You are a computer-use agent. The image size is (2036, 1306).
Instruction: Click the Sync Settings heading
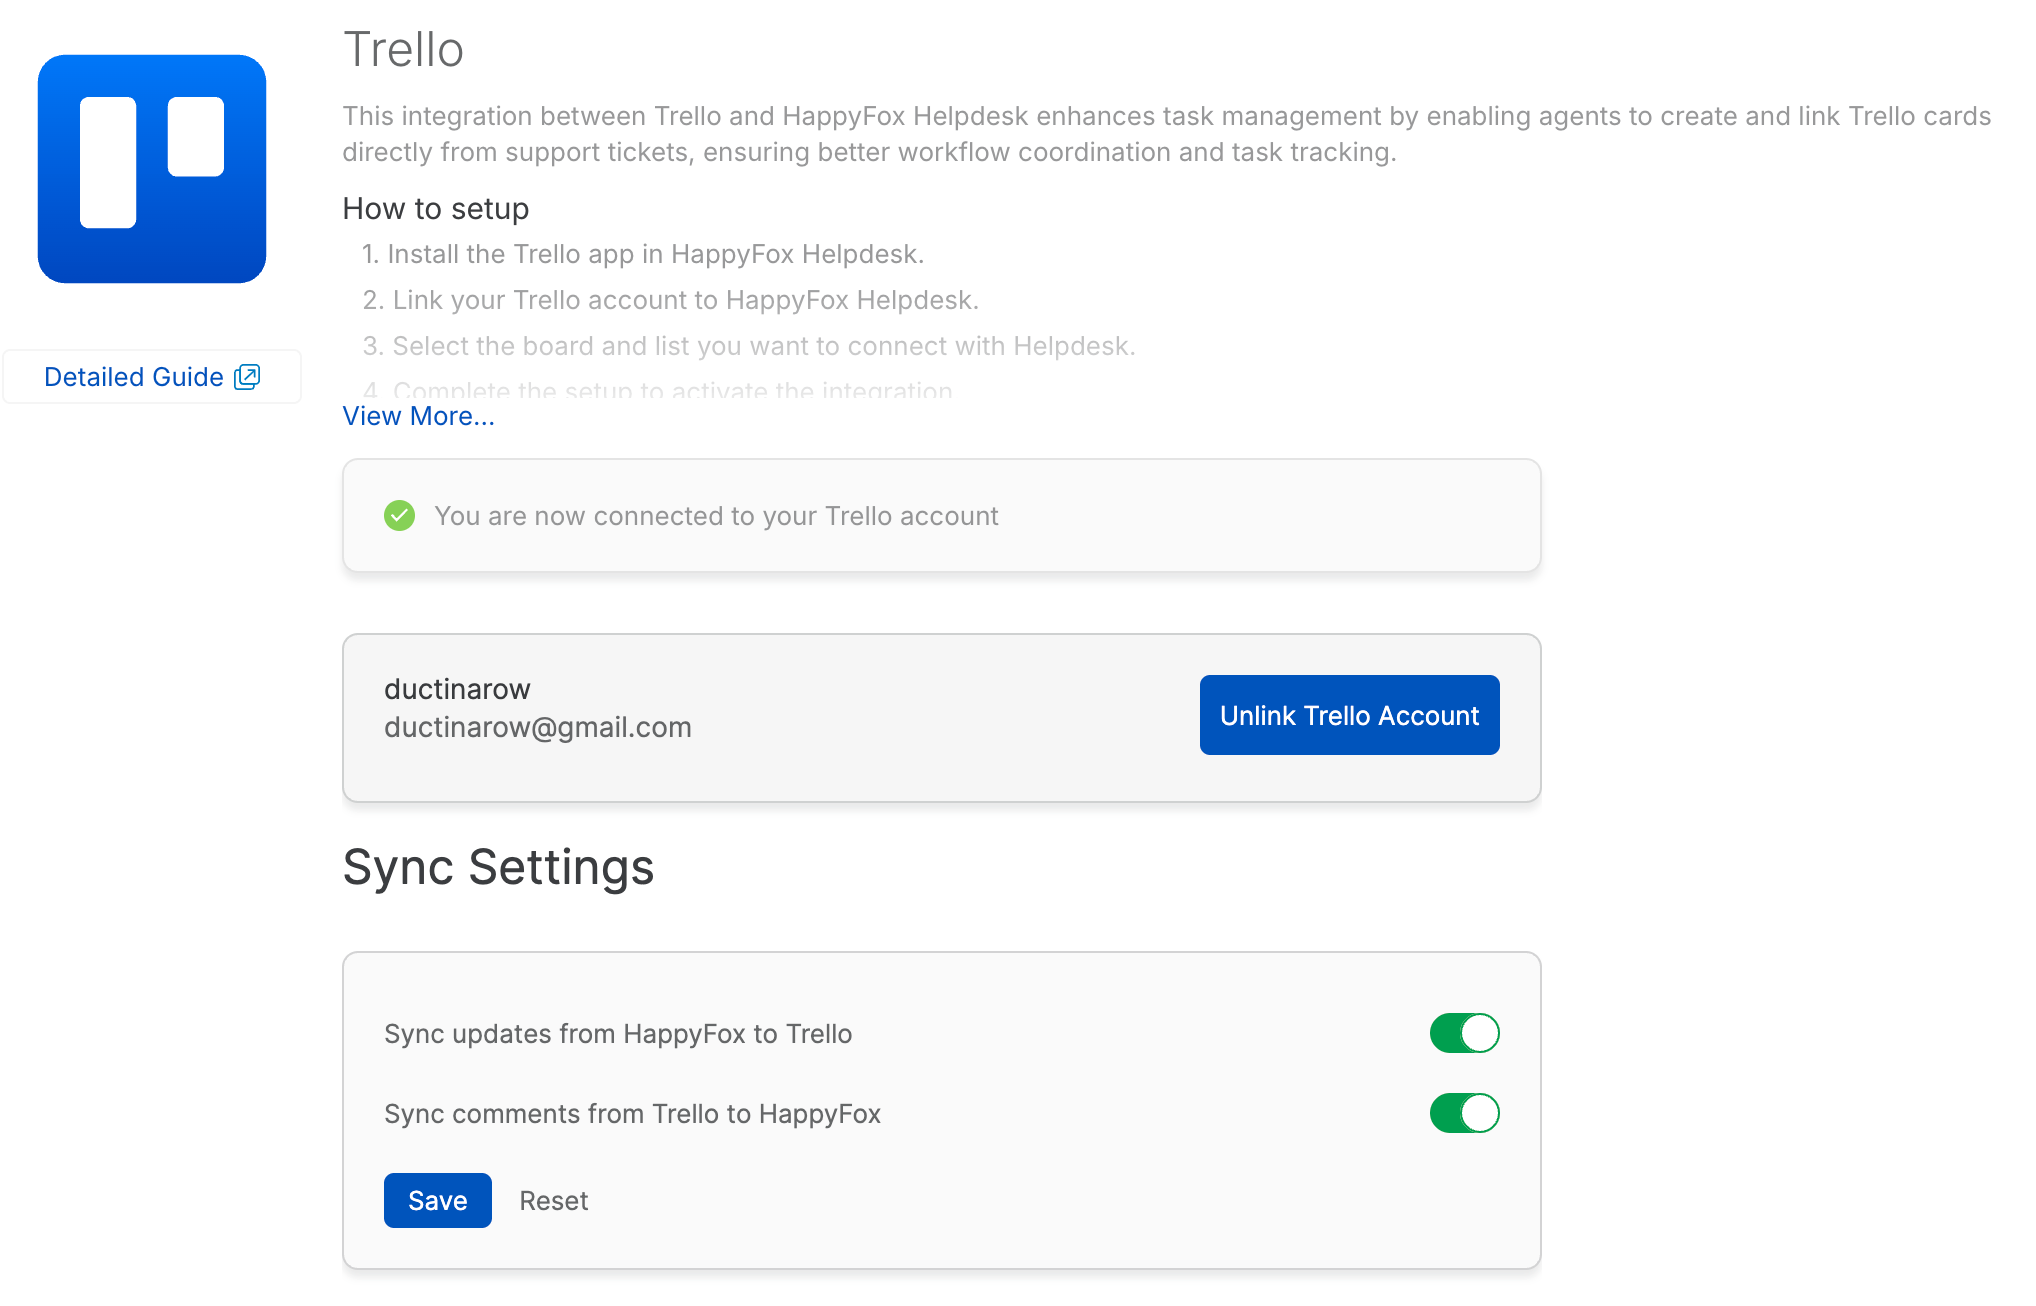click(498, 867)
